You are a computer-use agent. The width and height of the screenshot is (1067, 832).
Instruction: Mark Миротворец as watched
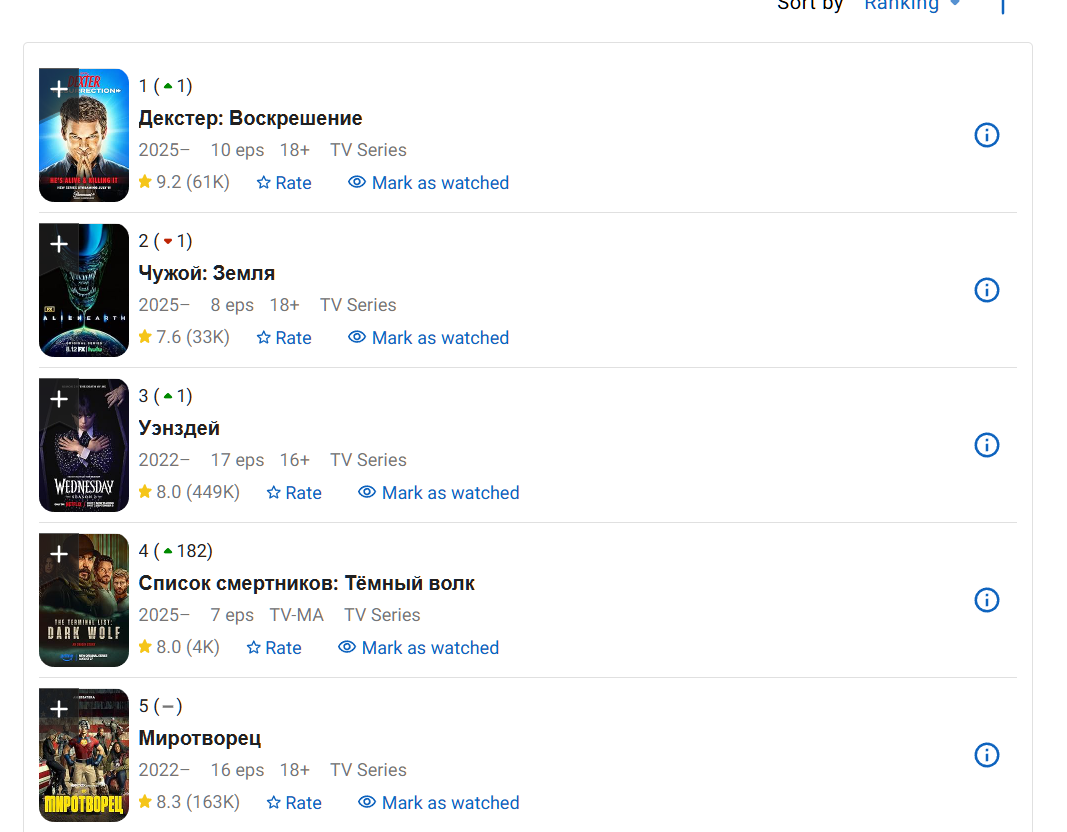point(438,803)
